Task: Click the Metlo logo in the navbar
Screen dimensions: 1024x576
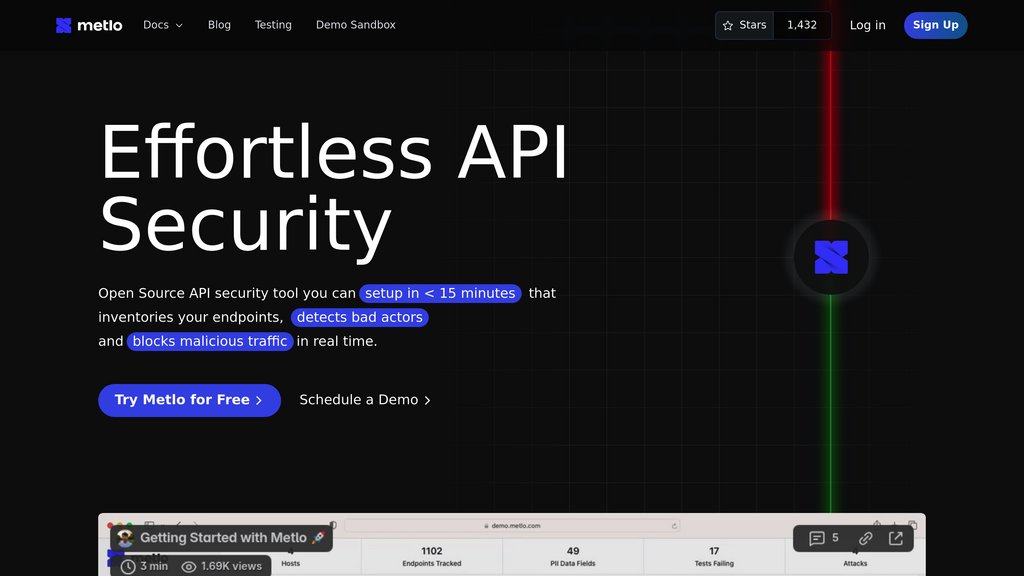Action: pos(88,25)
